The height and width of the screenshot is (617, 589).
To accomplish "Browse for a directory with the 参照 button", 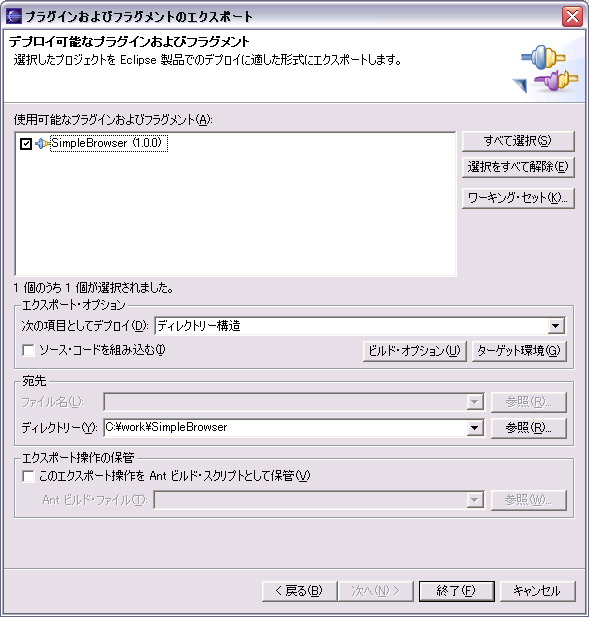I will point(528,428).
